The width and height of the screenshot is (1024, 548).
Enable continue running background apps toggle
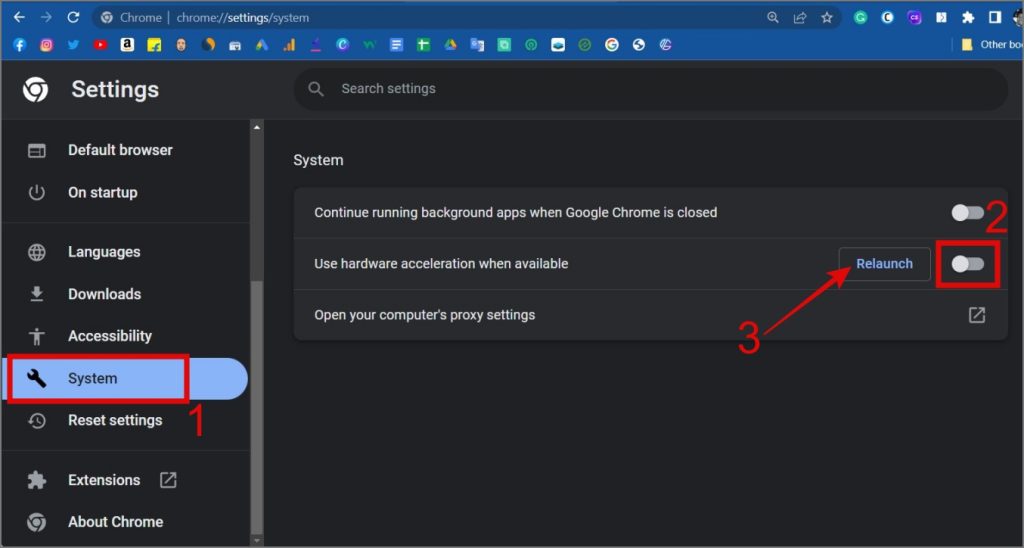tap(967, 212)
